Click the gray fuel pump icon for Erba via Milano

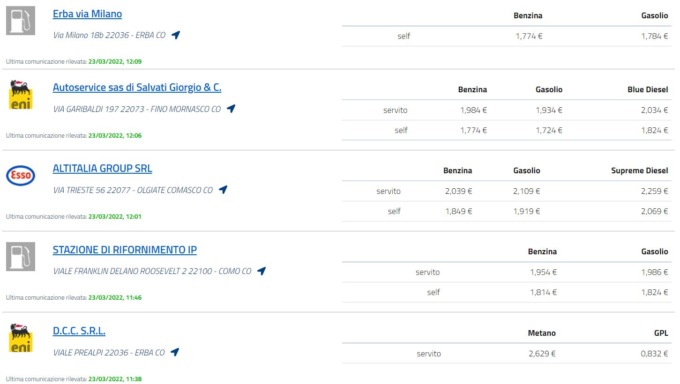pyautogui.click(x=20, y=20)
